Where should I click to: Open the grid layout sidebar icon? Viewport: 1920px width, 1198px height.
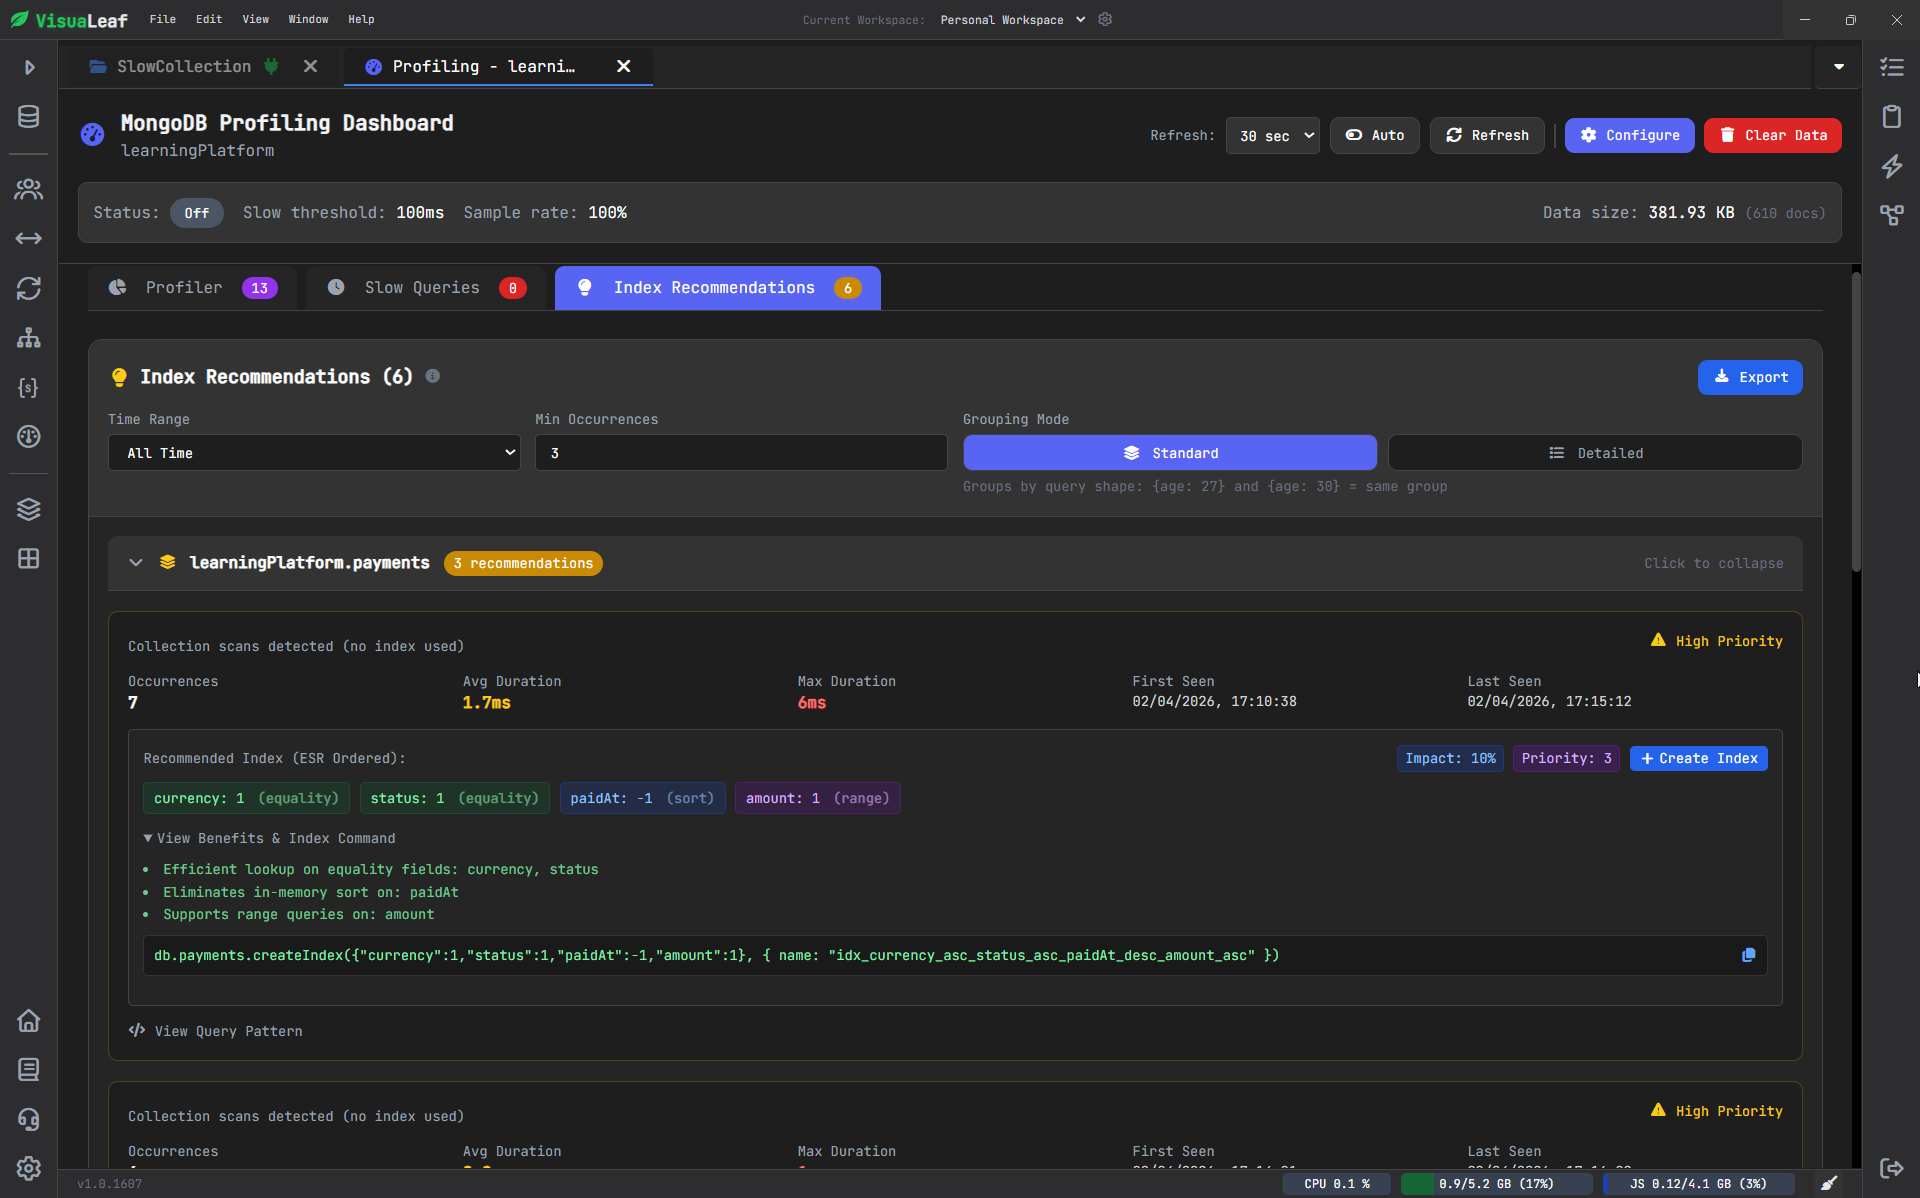pyautogui.click(x=29, y=558)
